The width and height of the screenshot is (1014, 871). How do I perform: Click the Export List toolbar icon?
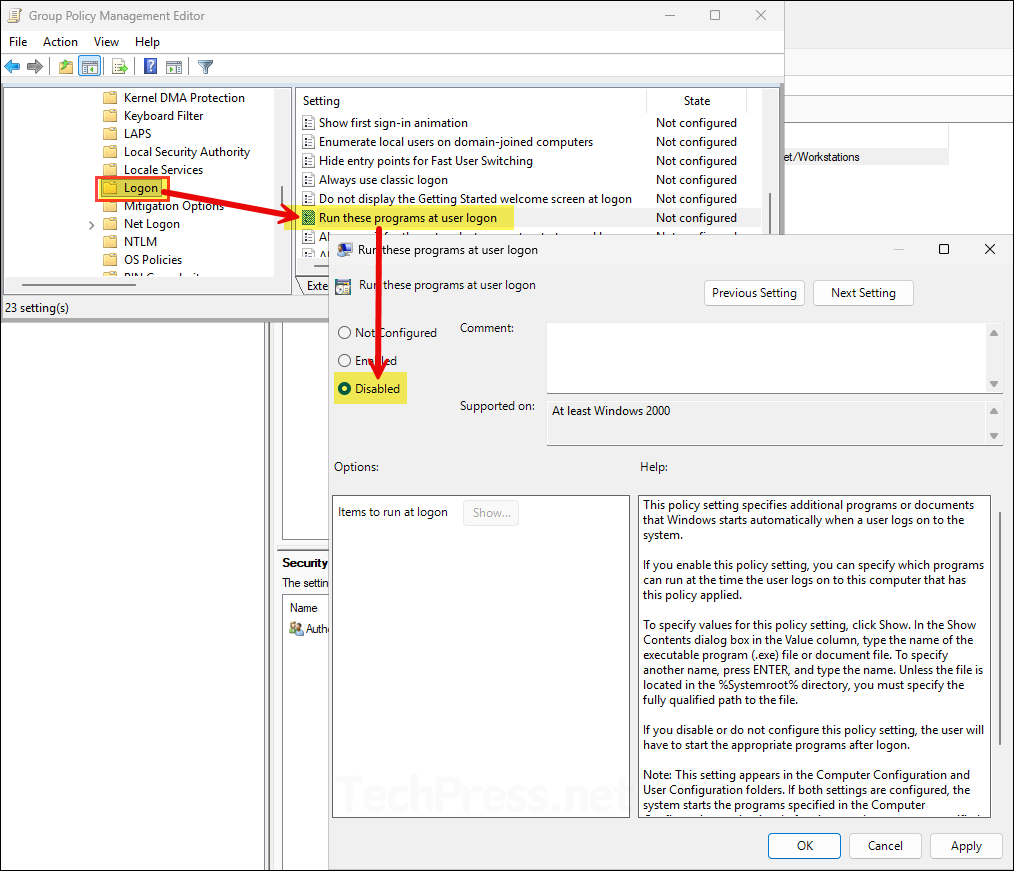119,66
